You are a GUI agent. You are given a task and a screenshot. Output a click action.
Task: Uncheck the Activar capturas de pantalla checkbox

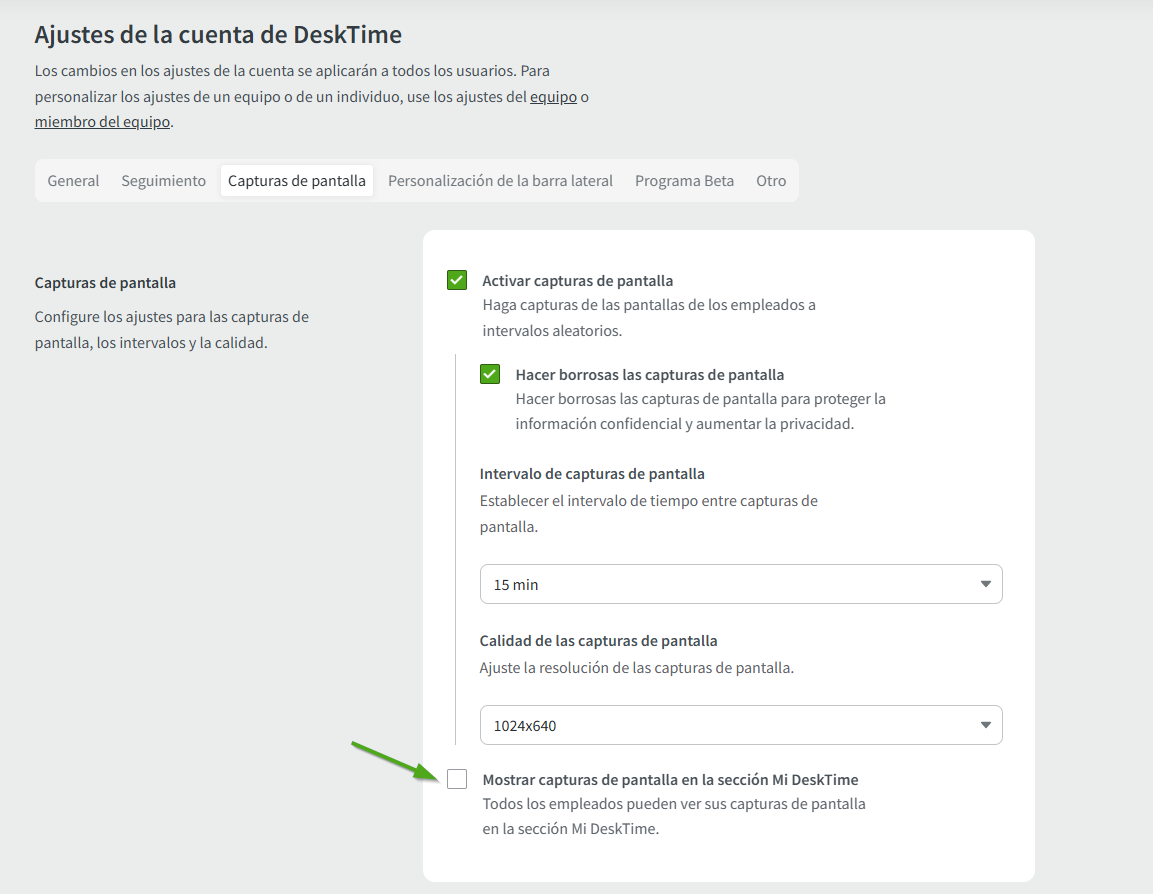[x=457, y=280]
